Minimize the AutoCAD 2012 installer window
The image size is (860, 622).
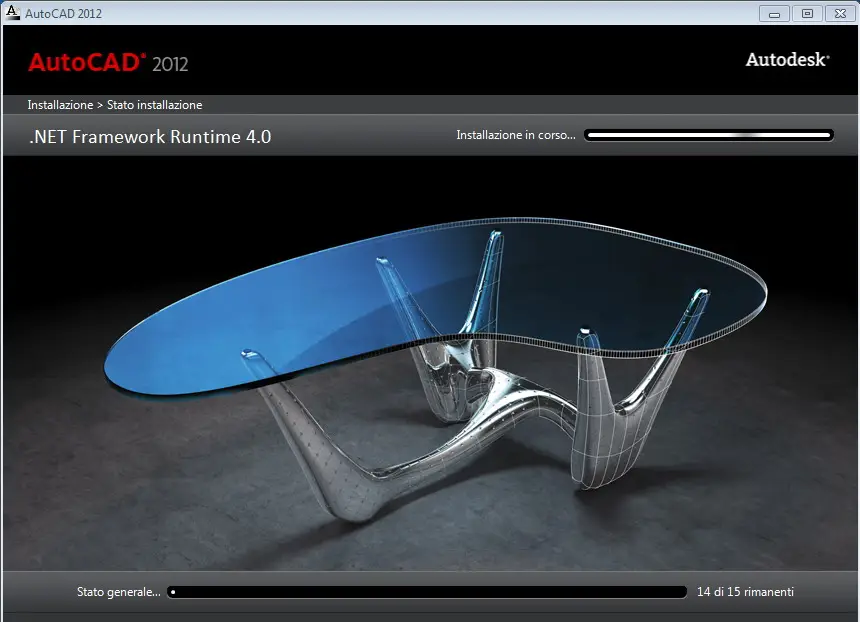[x=774, y=14]
